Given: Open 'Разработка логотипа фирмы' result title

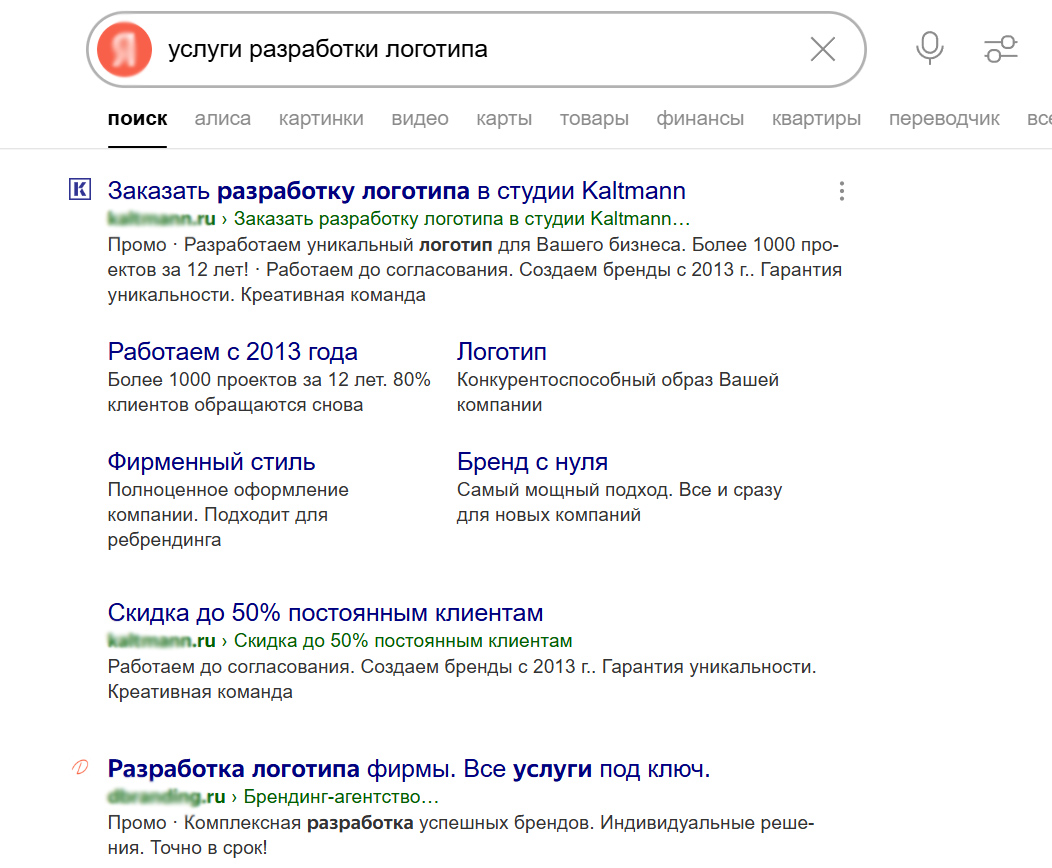Looking at the screenshot, I should [408, 770].
